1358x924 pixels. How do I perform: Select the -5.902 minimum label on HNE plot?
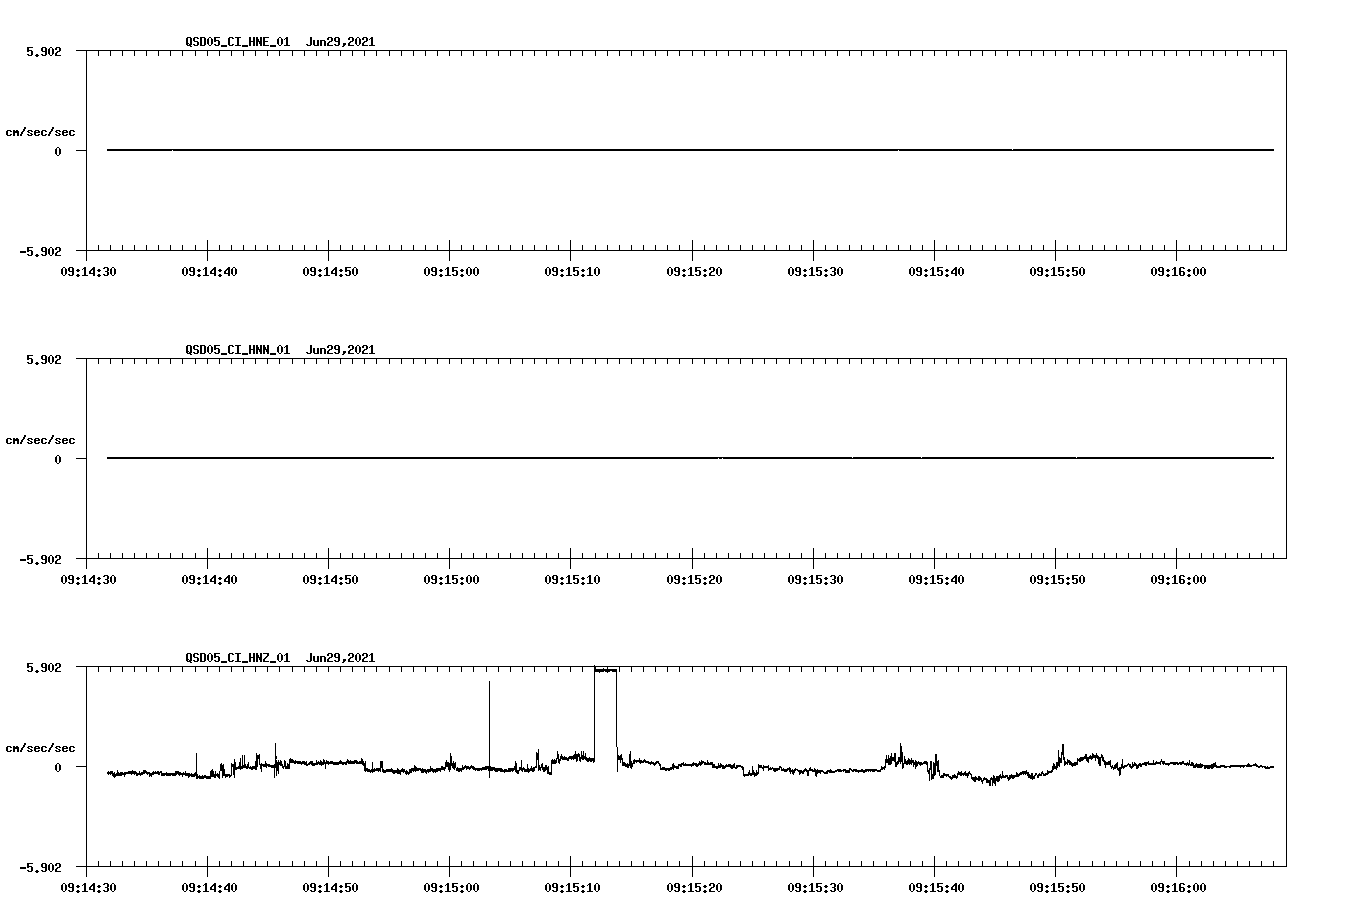tap(40, 251)
